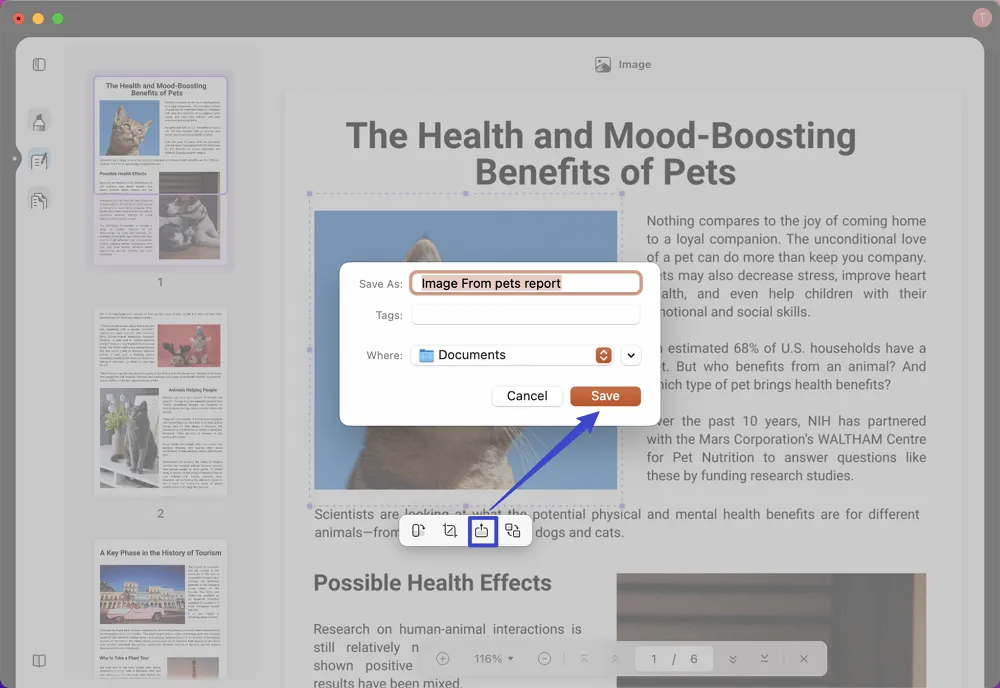Toggle the thumbnail sidebar panel icon
Screen dimensions: 1000x688
39,64
